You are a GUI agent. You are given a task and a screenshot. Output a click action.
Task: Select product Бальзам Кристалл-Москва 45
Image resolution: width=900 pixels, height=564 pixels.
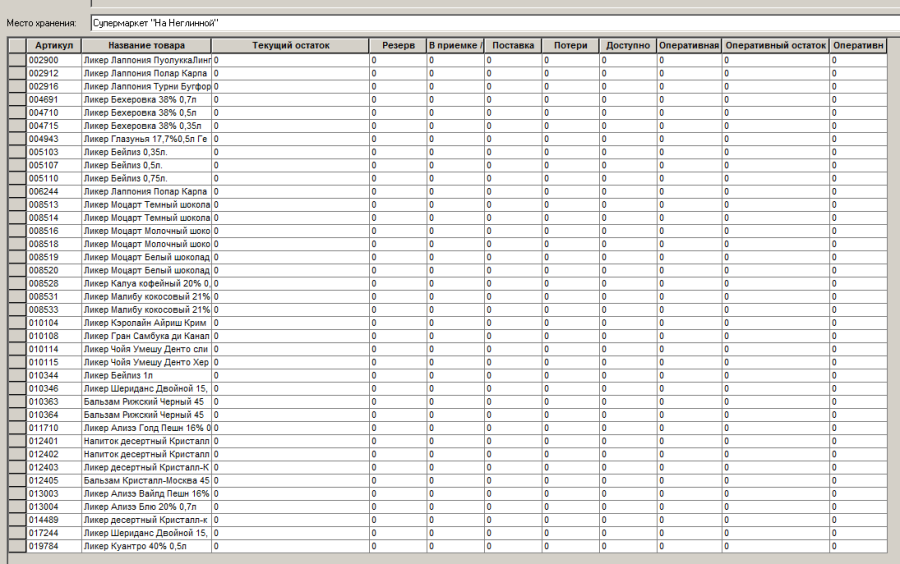point(146,480)
